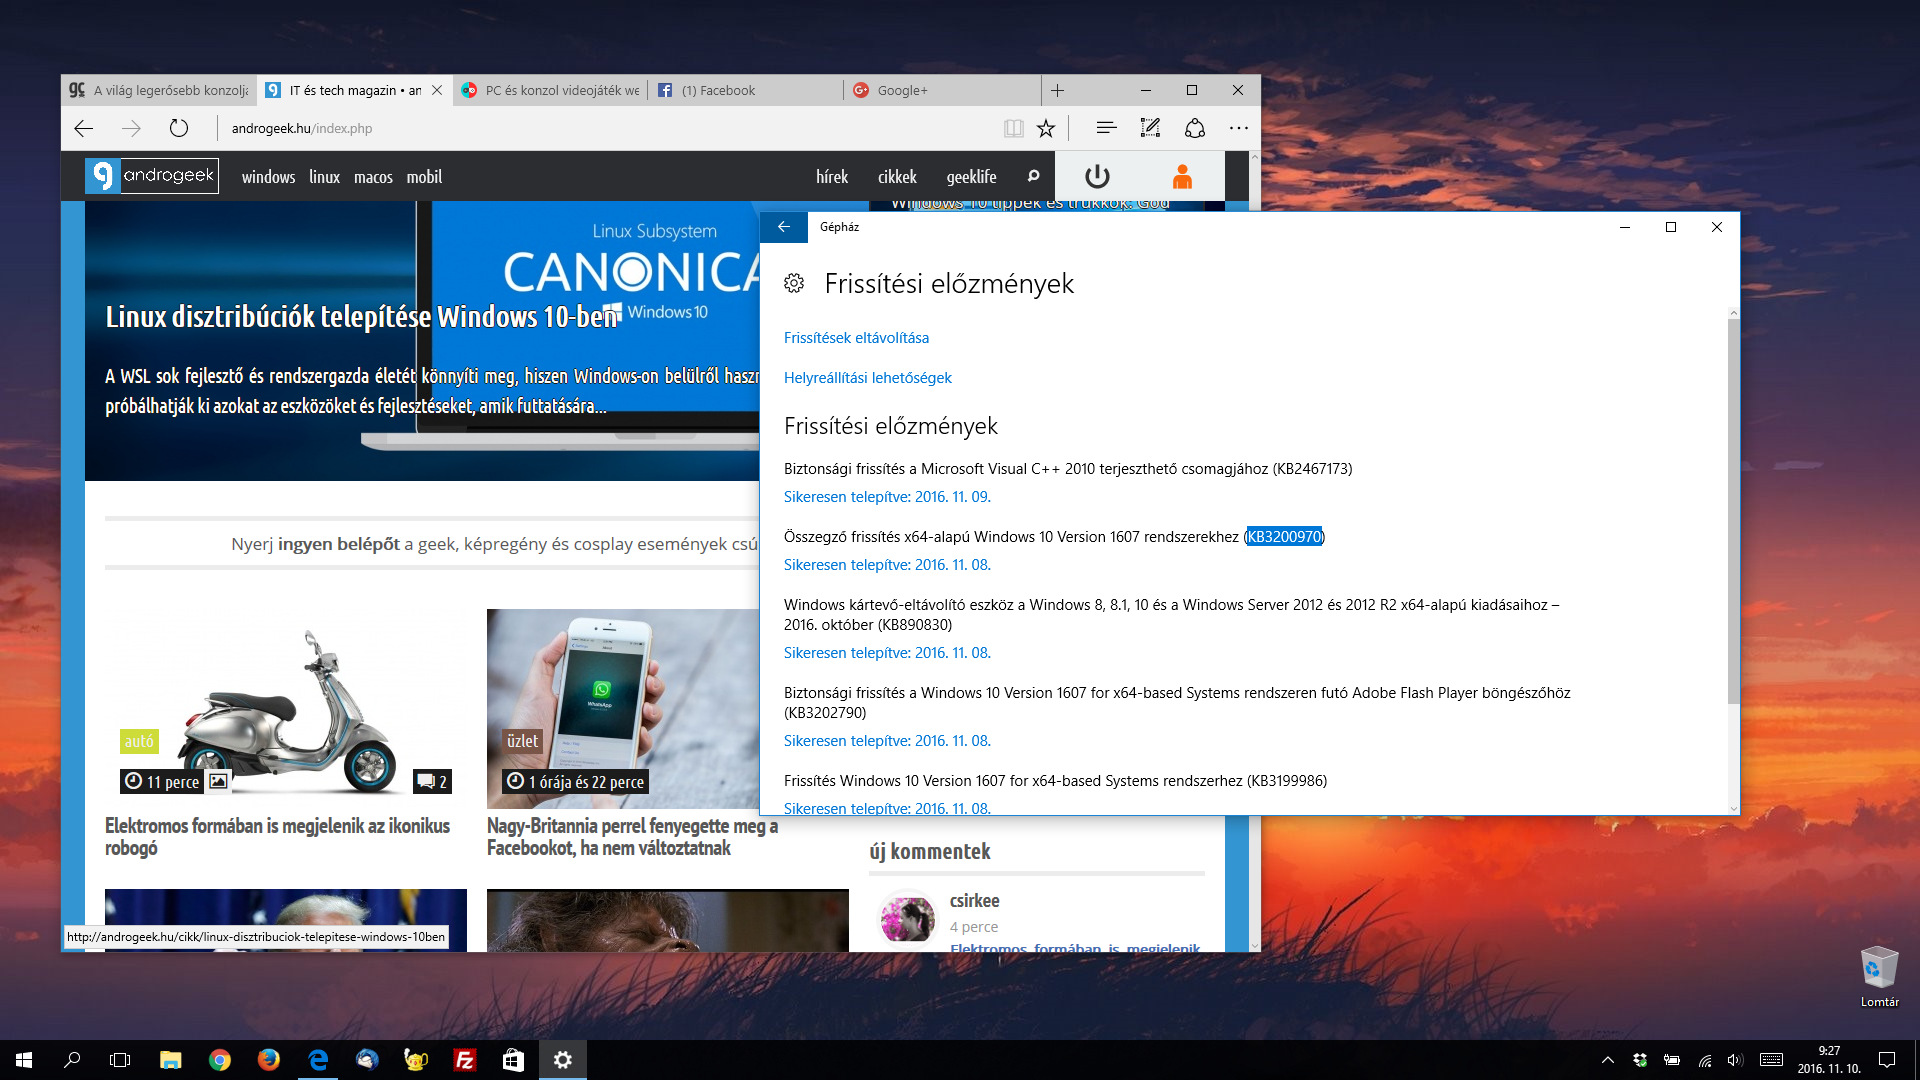
Task: Switch to the Google+ tab
Action: pyautogui.click(x=942, y=90)
